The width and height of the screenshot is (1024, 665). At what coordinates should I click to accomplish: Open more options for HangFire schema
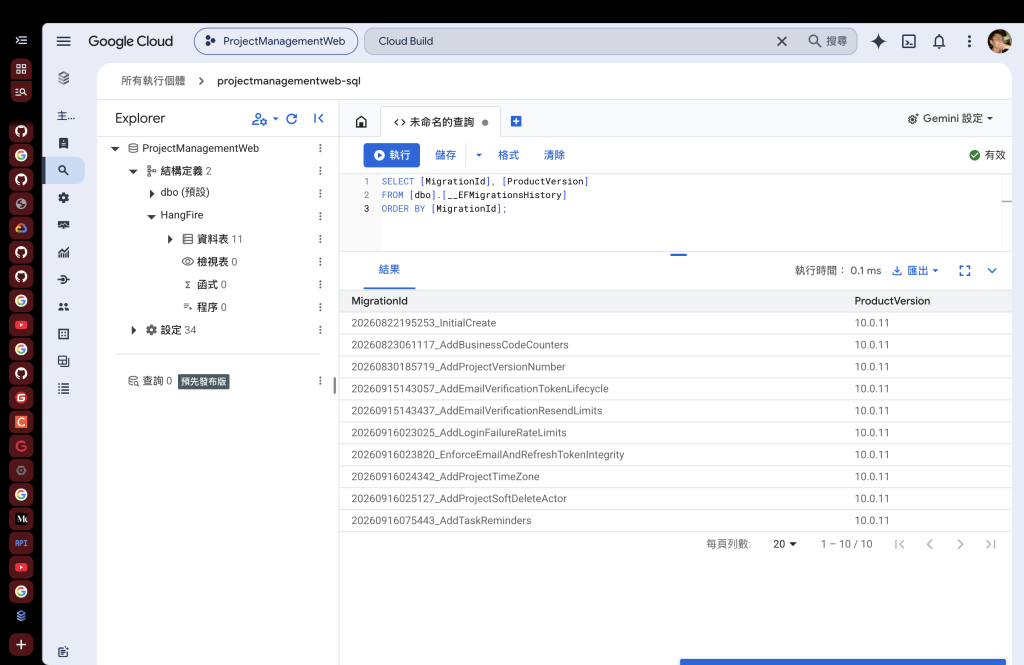click(x=320, y=216)
